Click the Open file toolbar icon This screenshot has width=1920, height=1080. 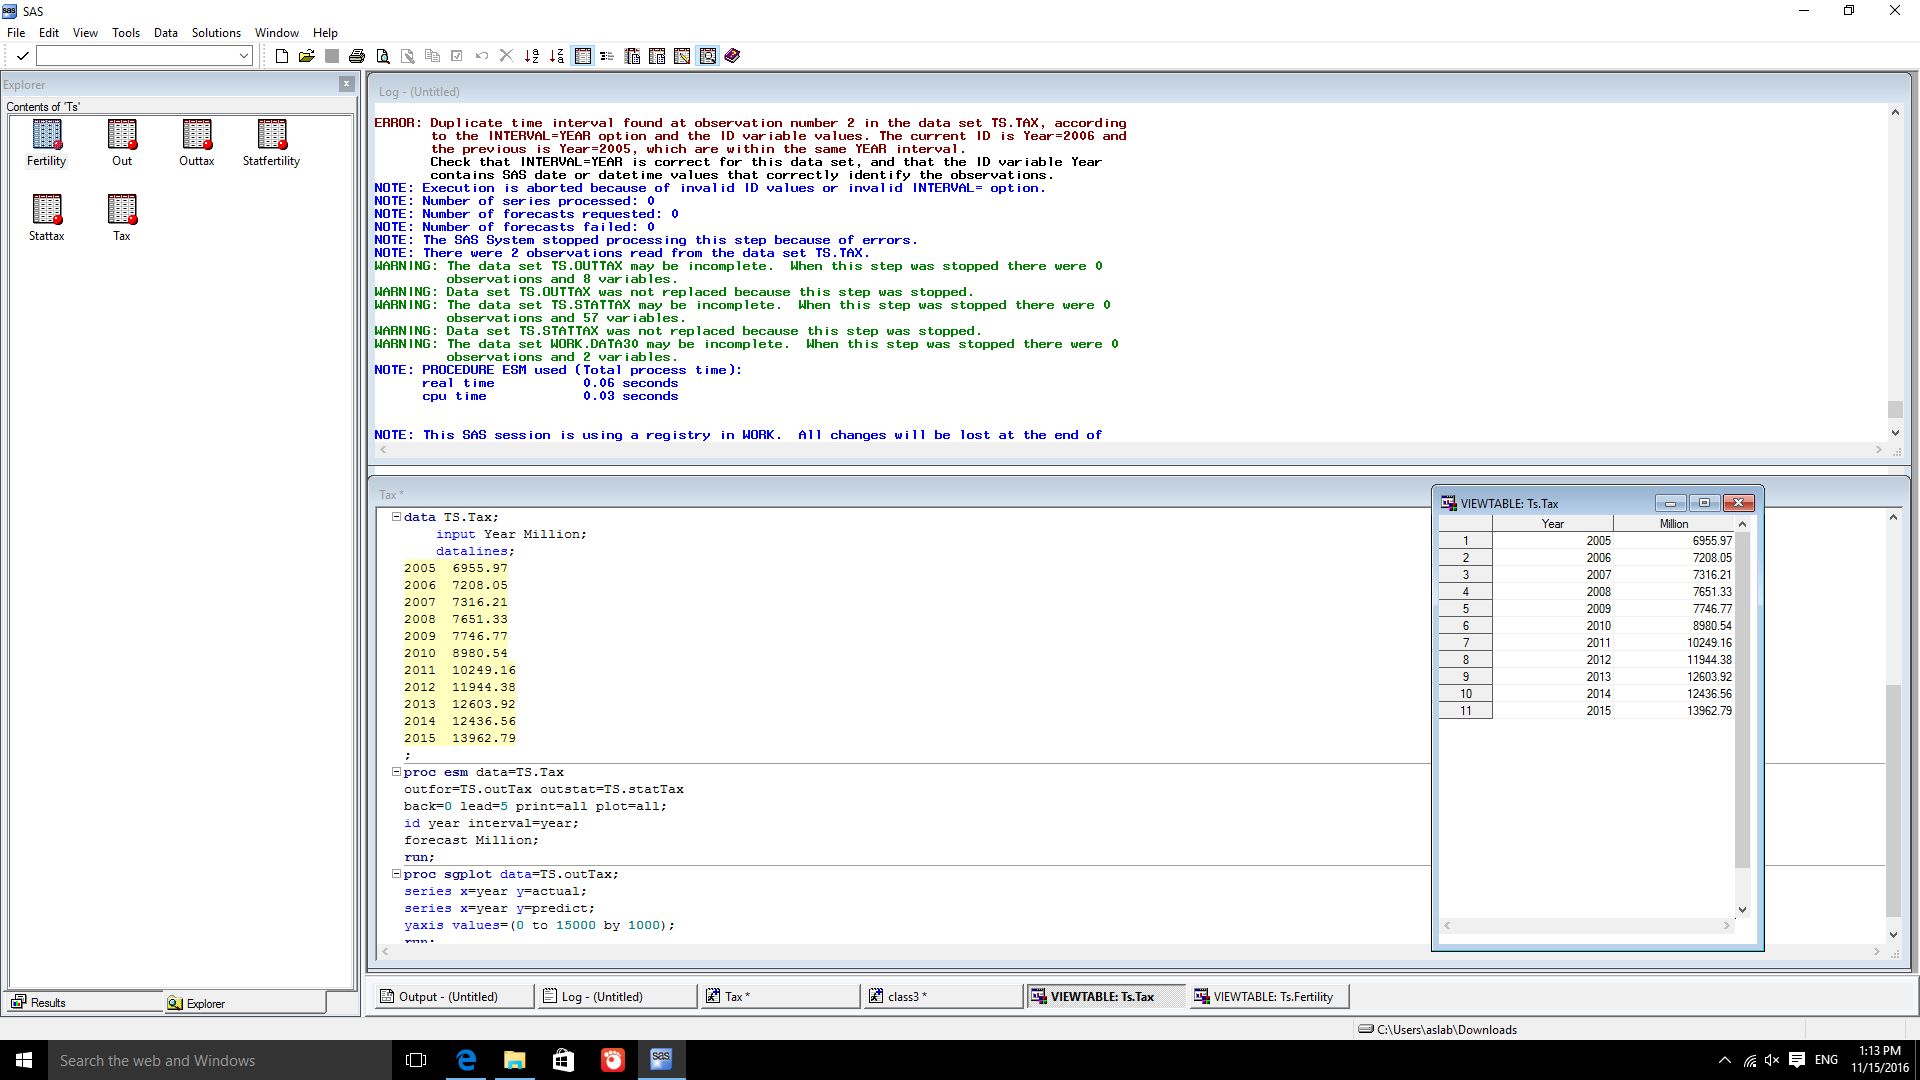click(307, 56)
